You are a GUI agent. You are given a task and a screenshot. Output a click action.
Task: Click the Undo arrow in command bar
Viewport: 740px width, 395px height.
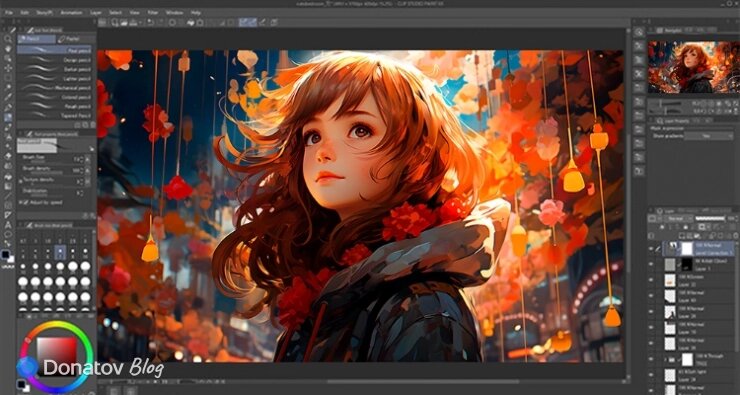pyautogui.click(x=150, y=22)
